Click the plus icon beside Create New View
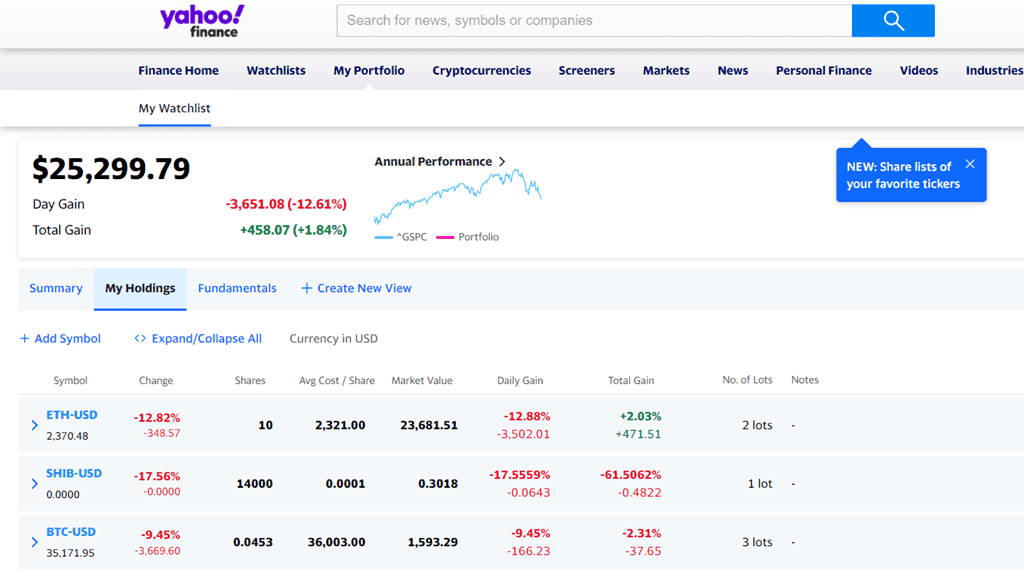This screenshot has height=585, width=1024. (x=306, y=288)
